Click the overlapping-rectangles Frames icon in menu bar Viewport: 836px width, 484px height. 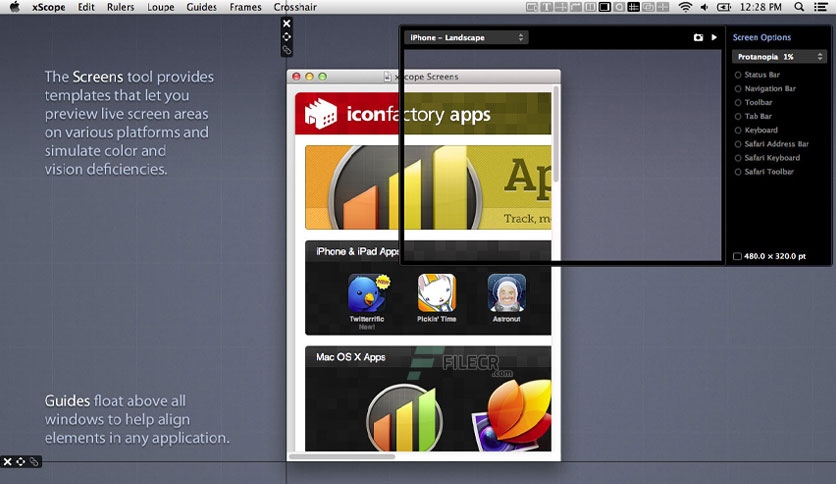pyautogui.click(x=648, y=7)
